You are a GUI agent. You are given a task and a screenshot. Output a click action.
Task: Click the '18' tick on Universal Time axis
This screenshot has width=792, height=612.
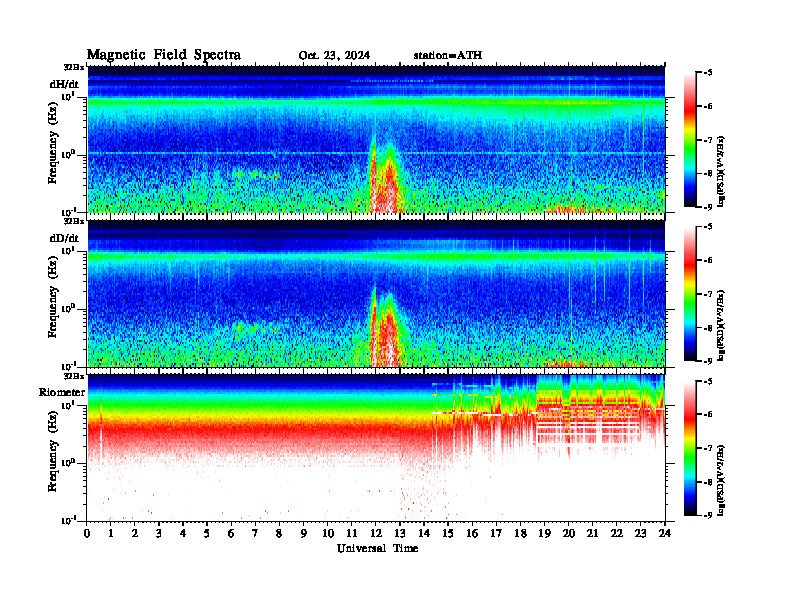tap(520, 533)
